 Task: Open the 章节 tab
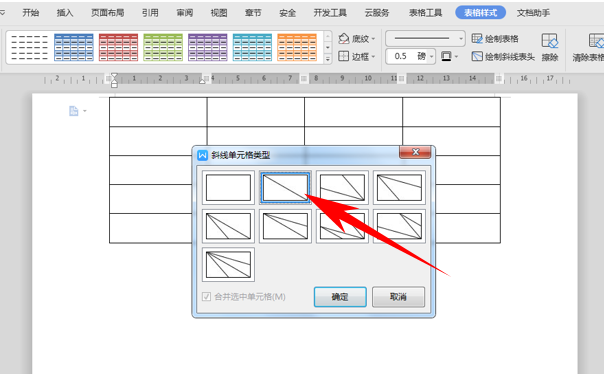[253, 13]
